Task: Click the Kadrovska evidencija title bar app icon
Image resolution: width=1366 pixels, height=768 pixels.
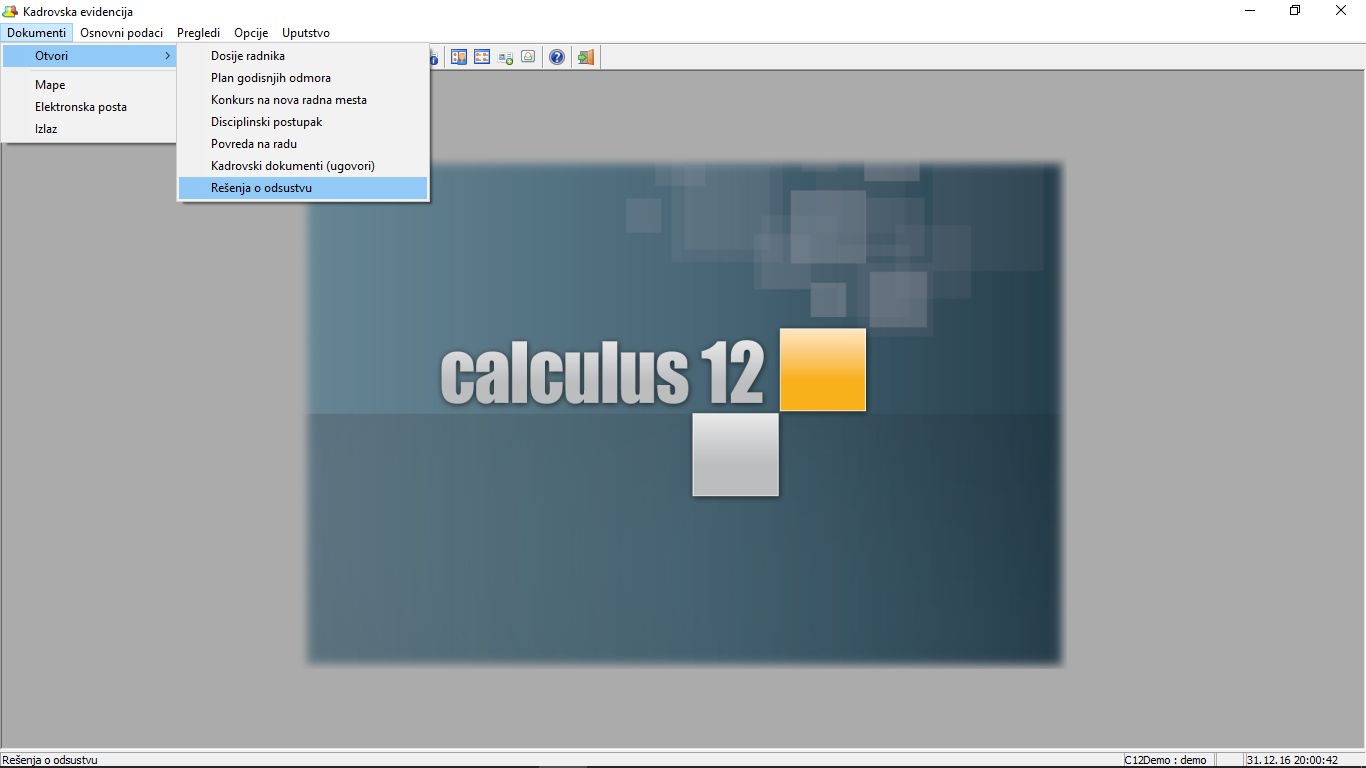Action: tap(11, 11)
